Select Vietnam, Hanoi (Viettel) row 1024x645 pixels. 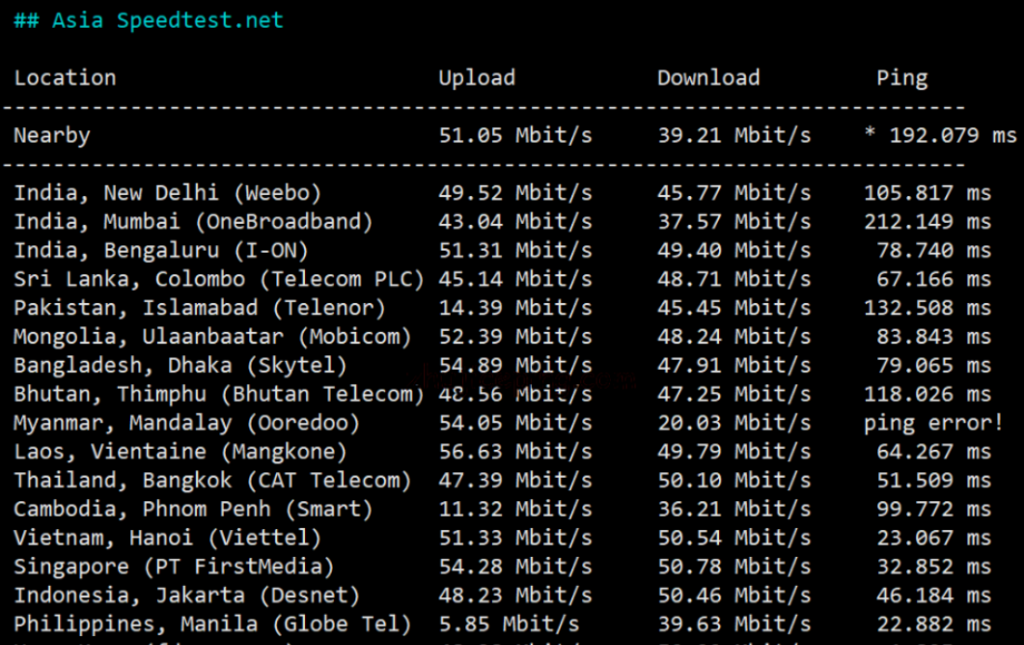tap(168, 539)
